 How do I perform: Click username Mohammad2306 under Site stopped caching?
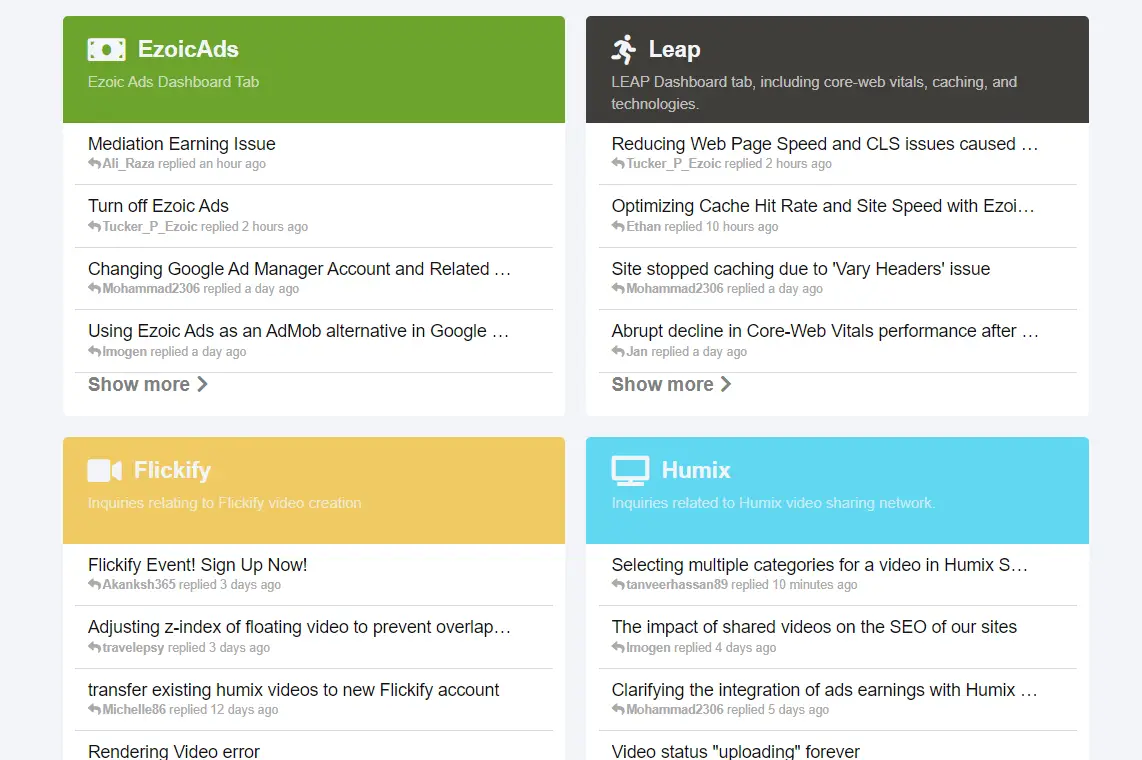click(x=674, y=289)
